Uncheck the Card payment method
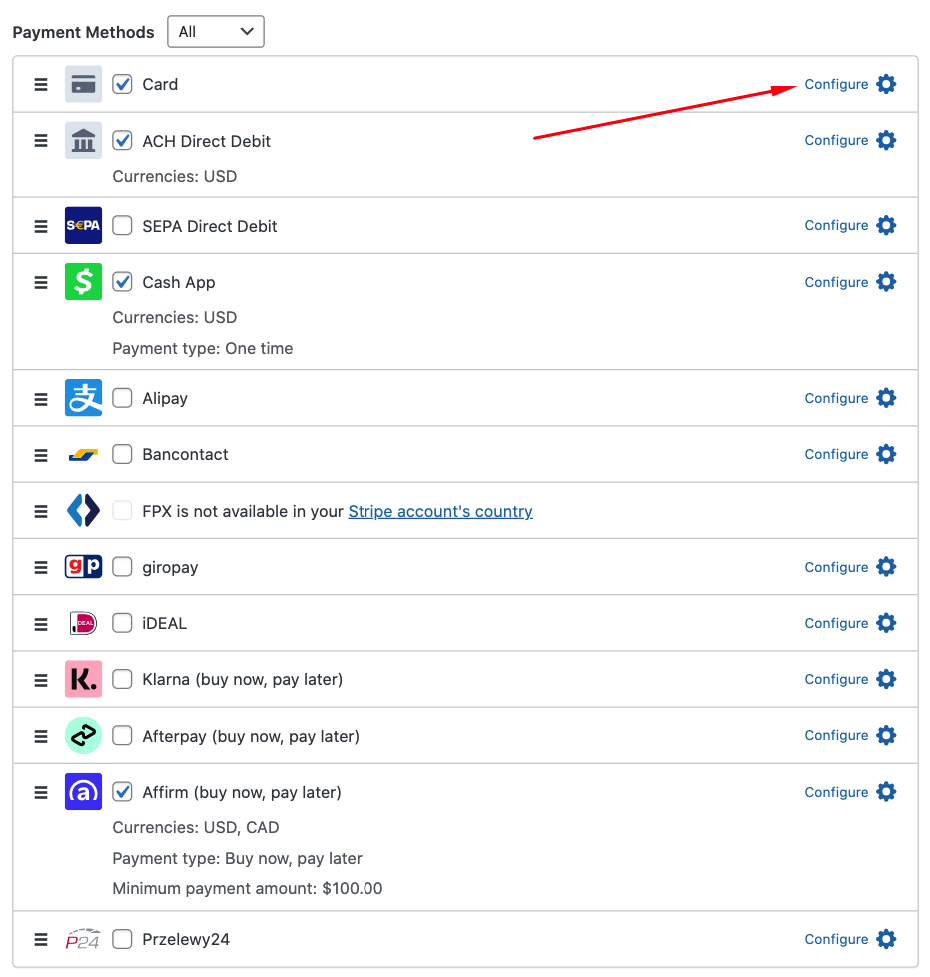The height and width of the screenshot is (977, 930). coord(122,84)
